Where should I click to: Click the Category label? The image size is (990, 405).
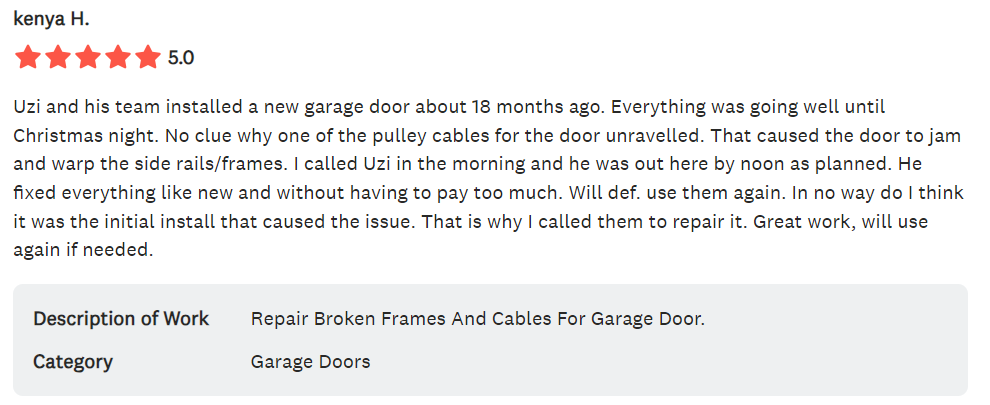pyautogui.click(x=73, y=362)
